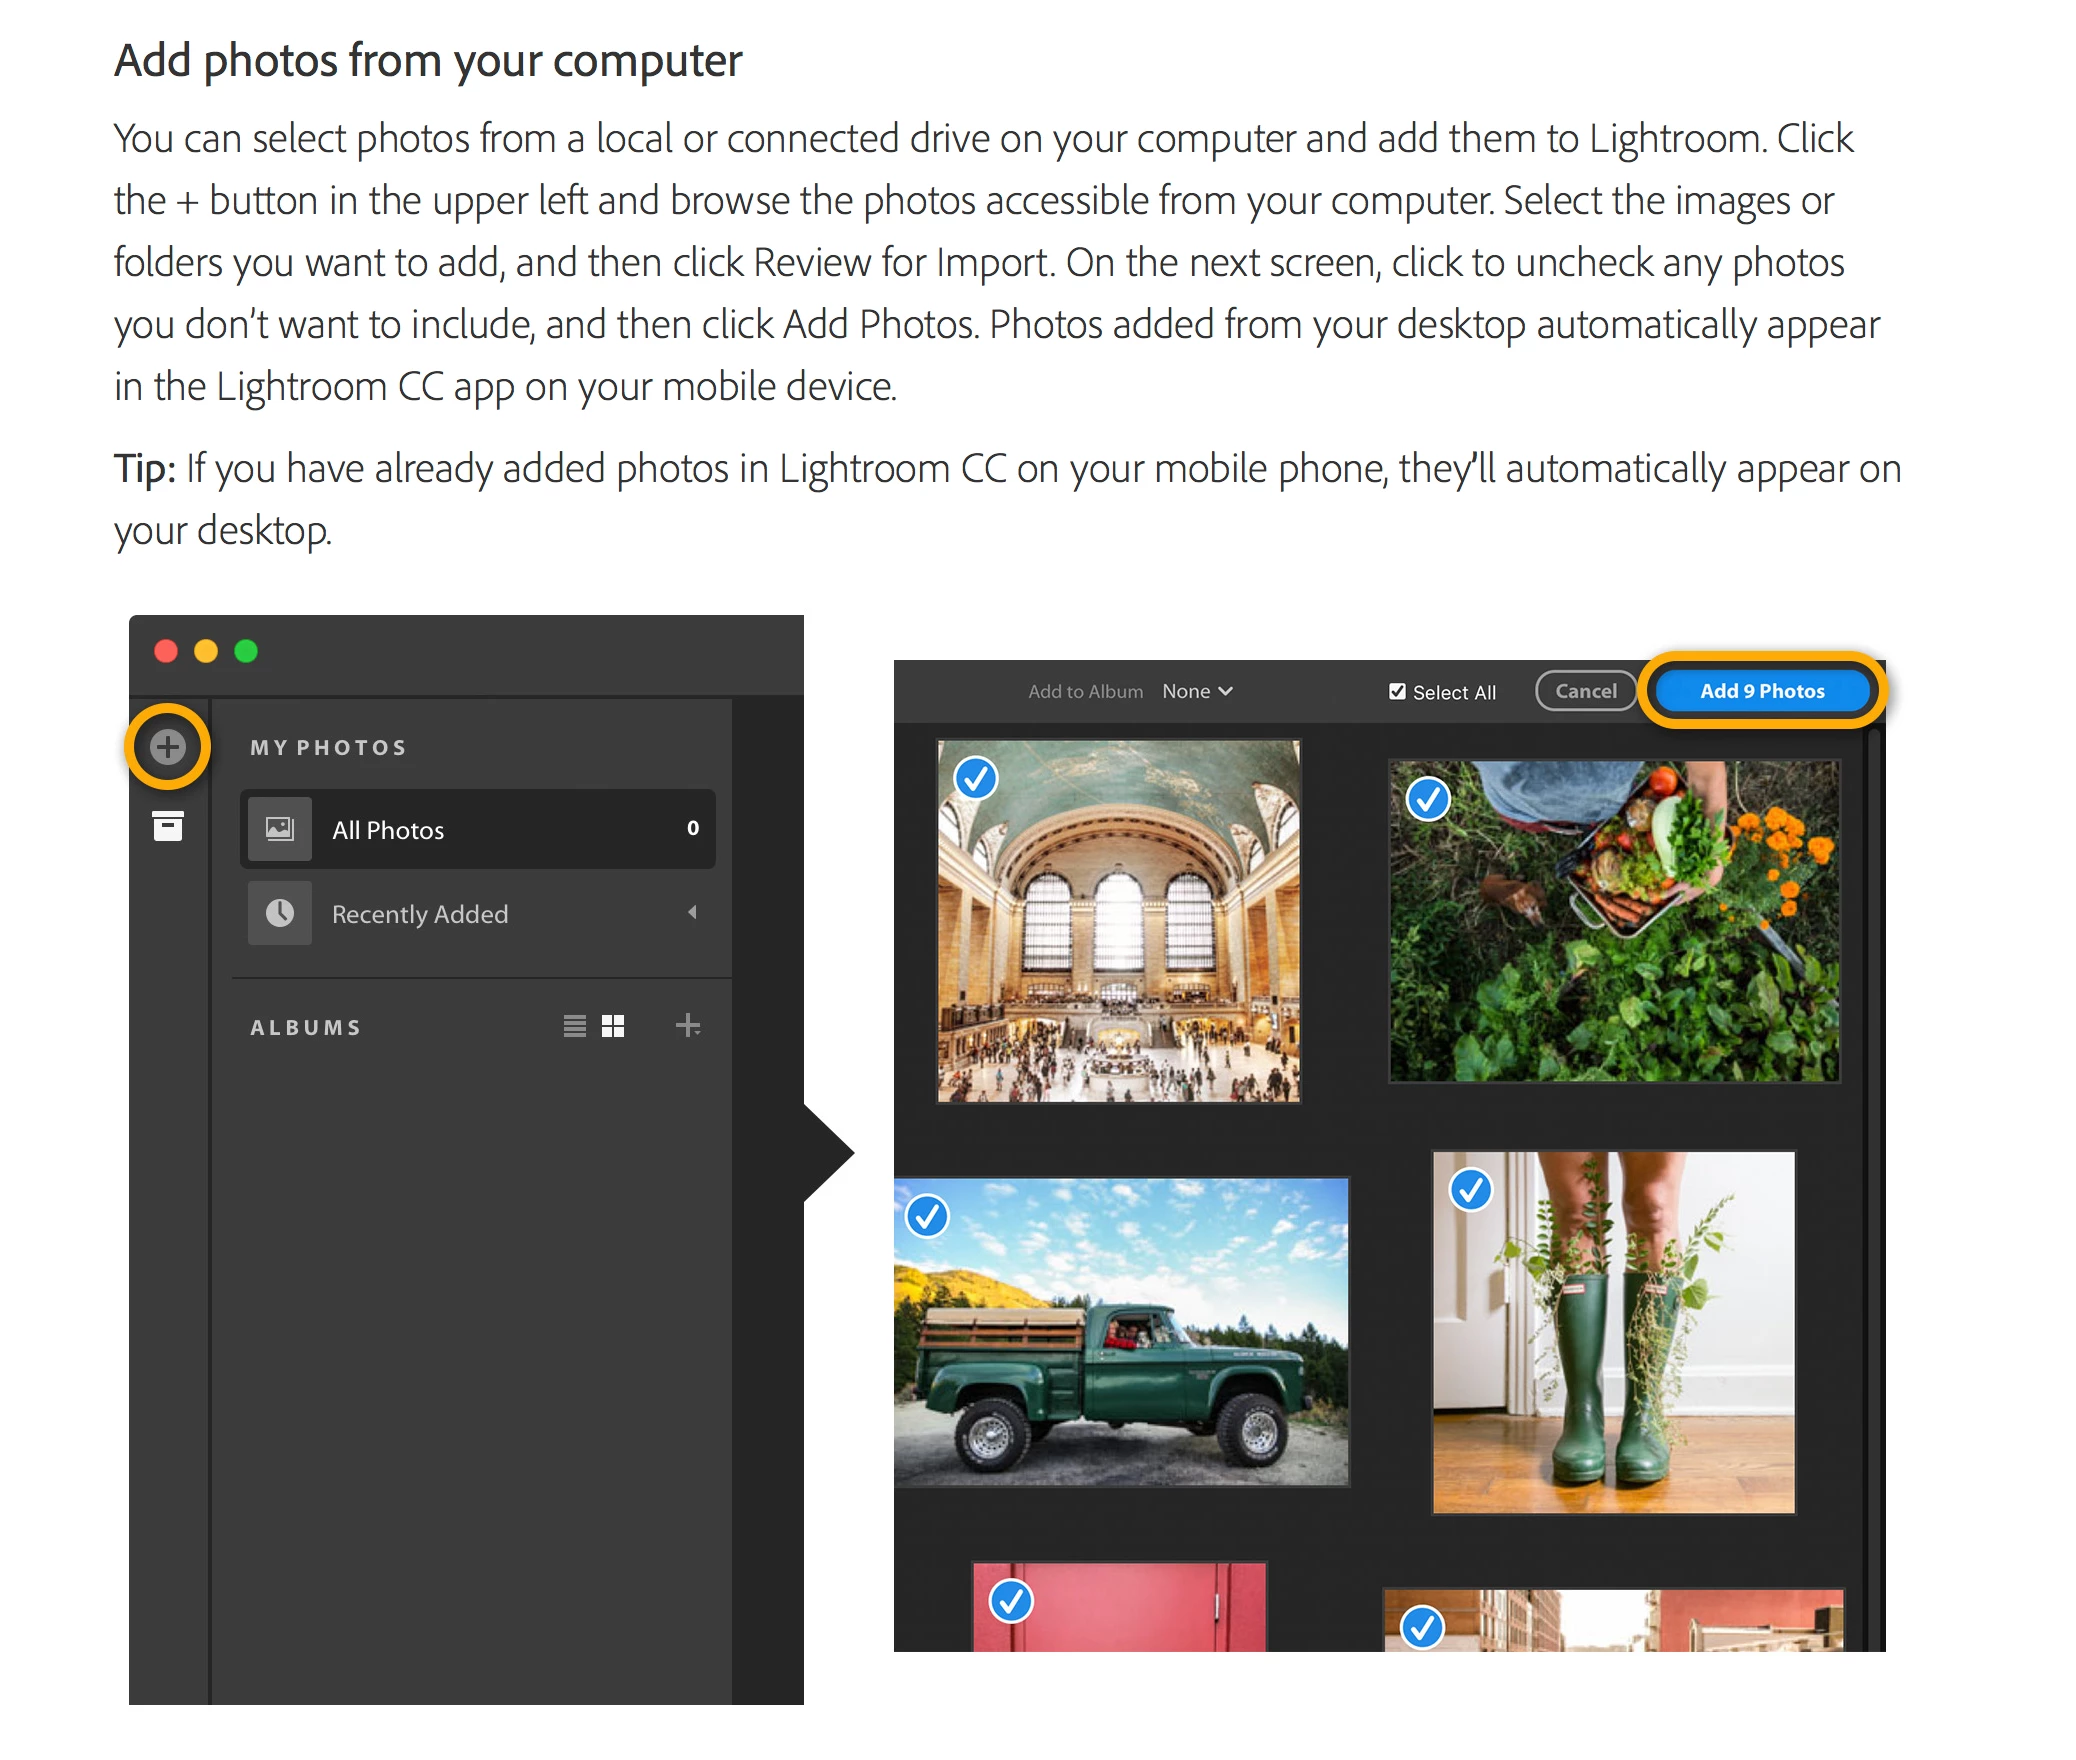Toggle the Select All checkbox

coord(1397,691)
